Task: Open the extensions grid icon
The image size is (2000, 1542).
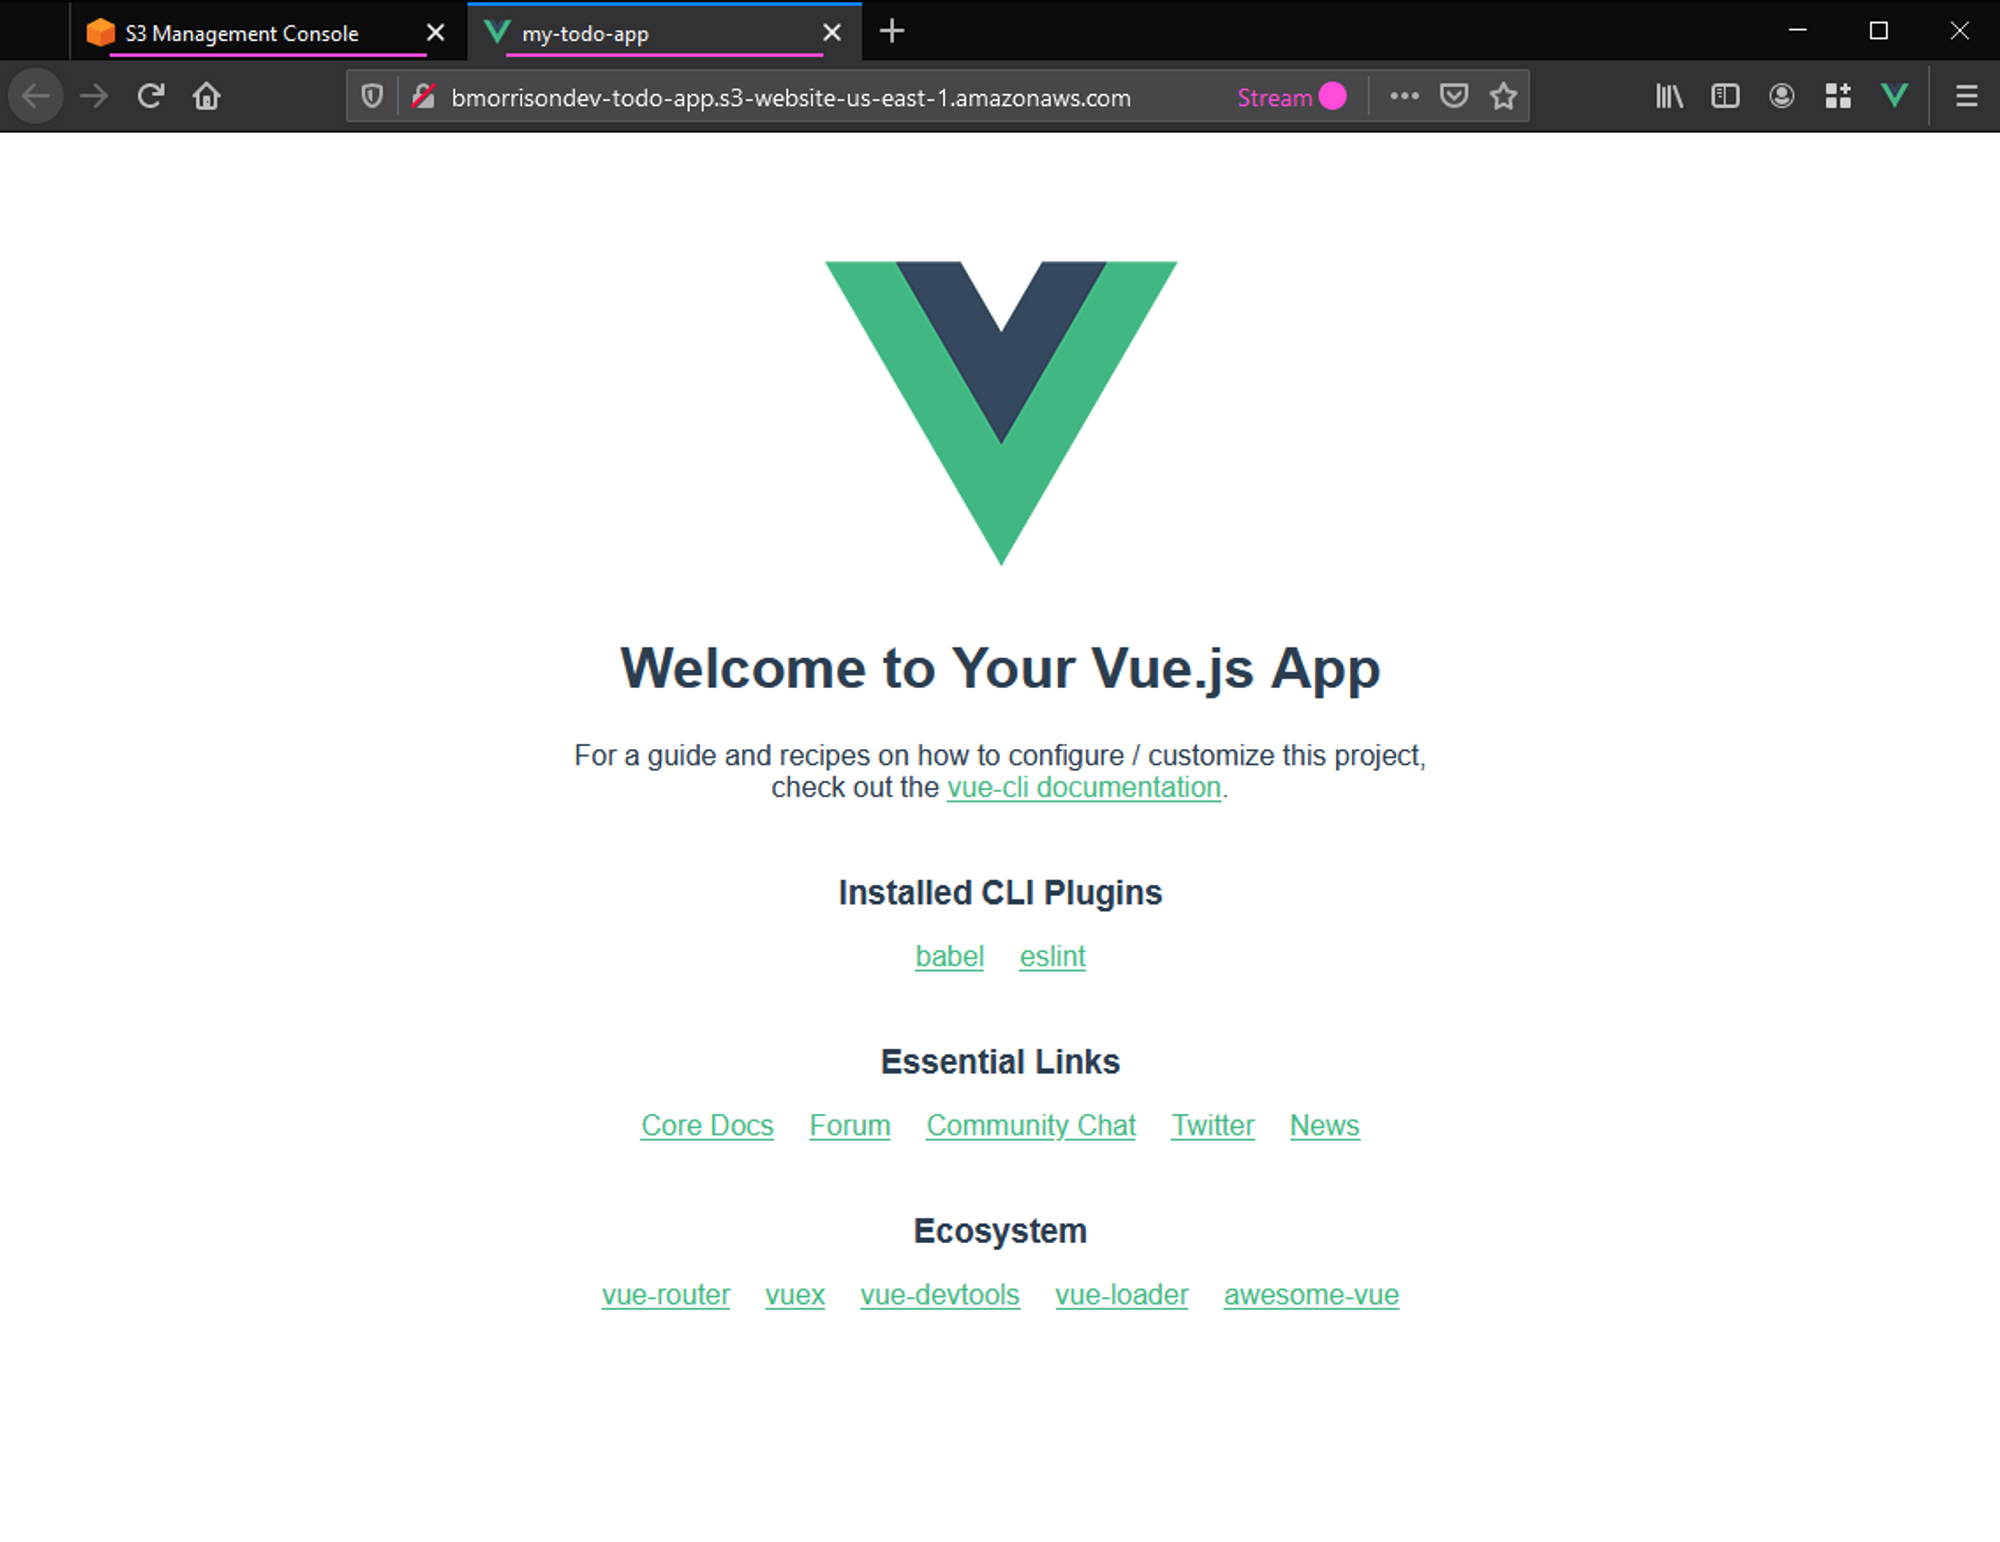Action: coord(1837,96)
